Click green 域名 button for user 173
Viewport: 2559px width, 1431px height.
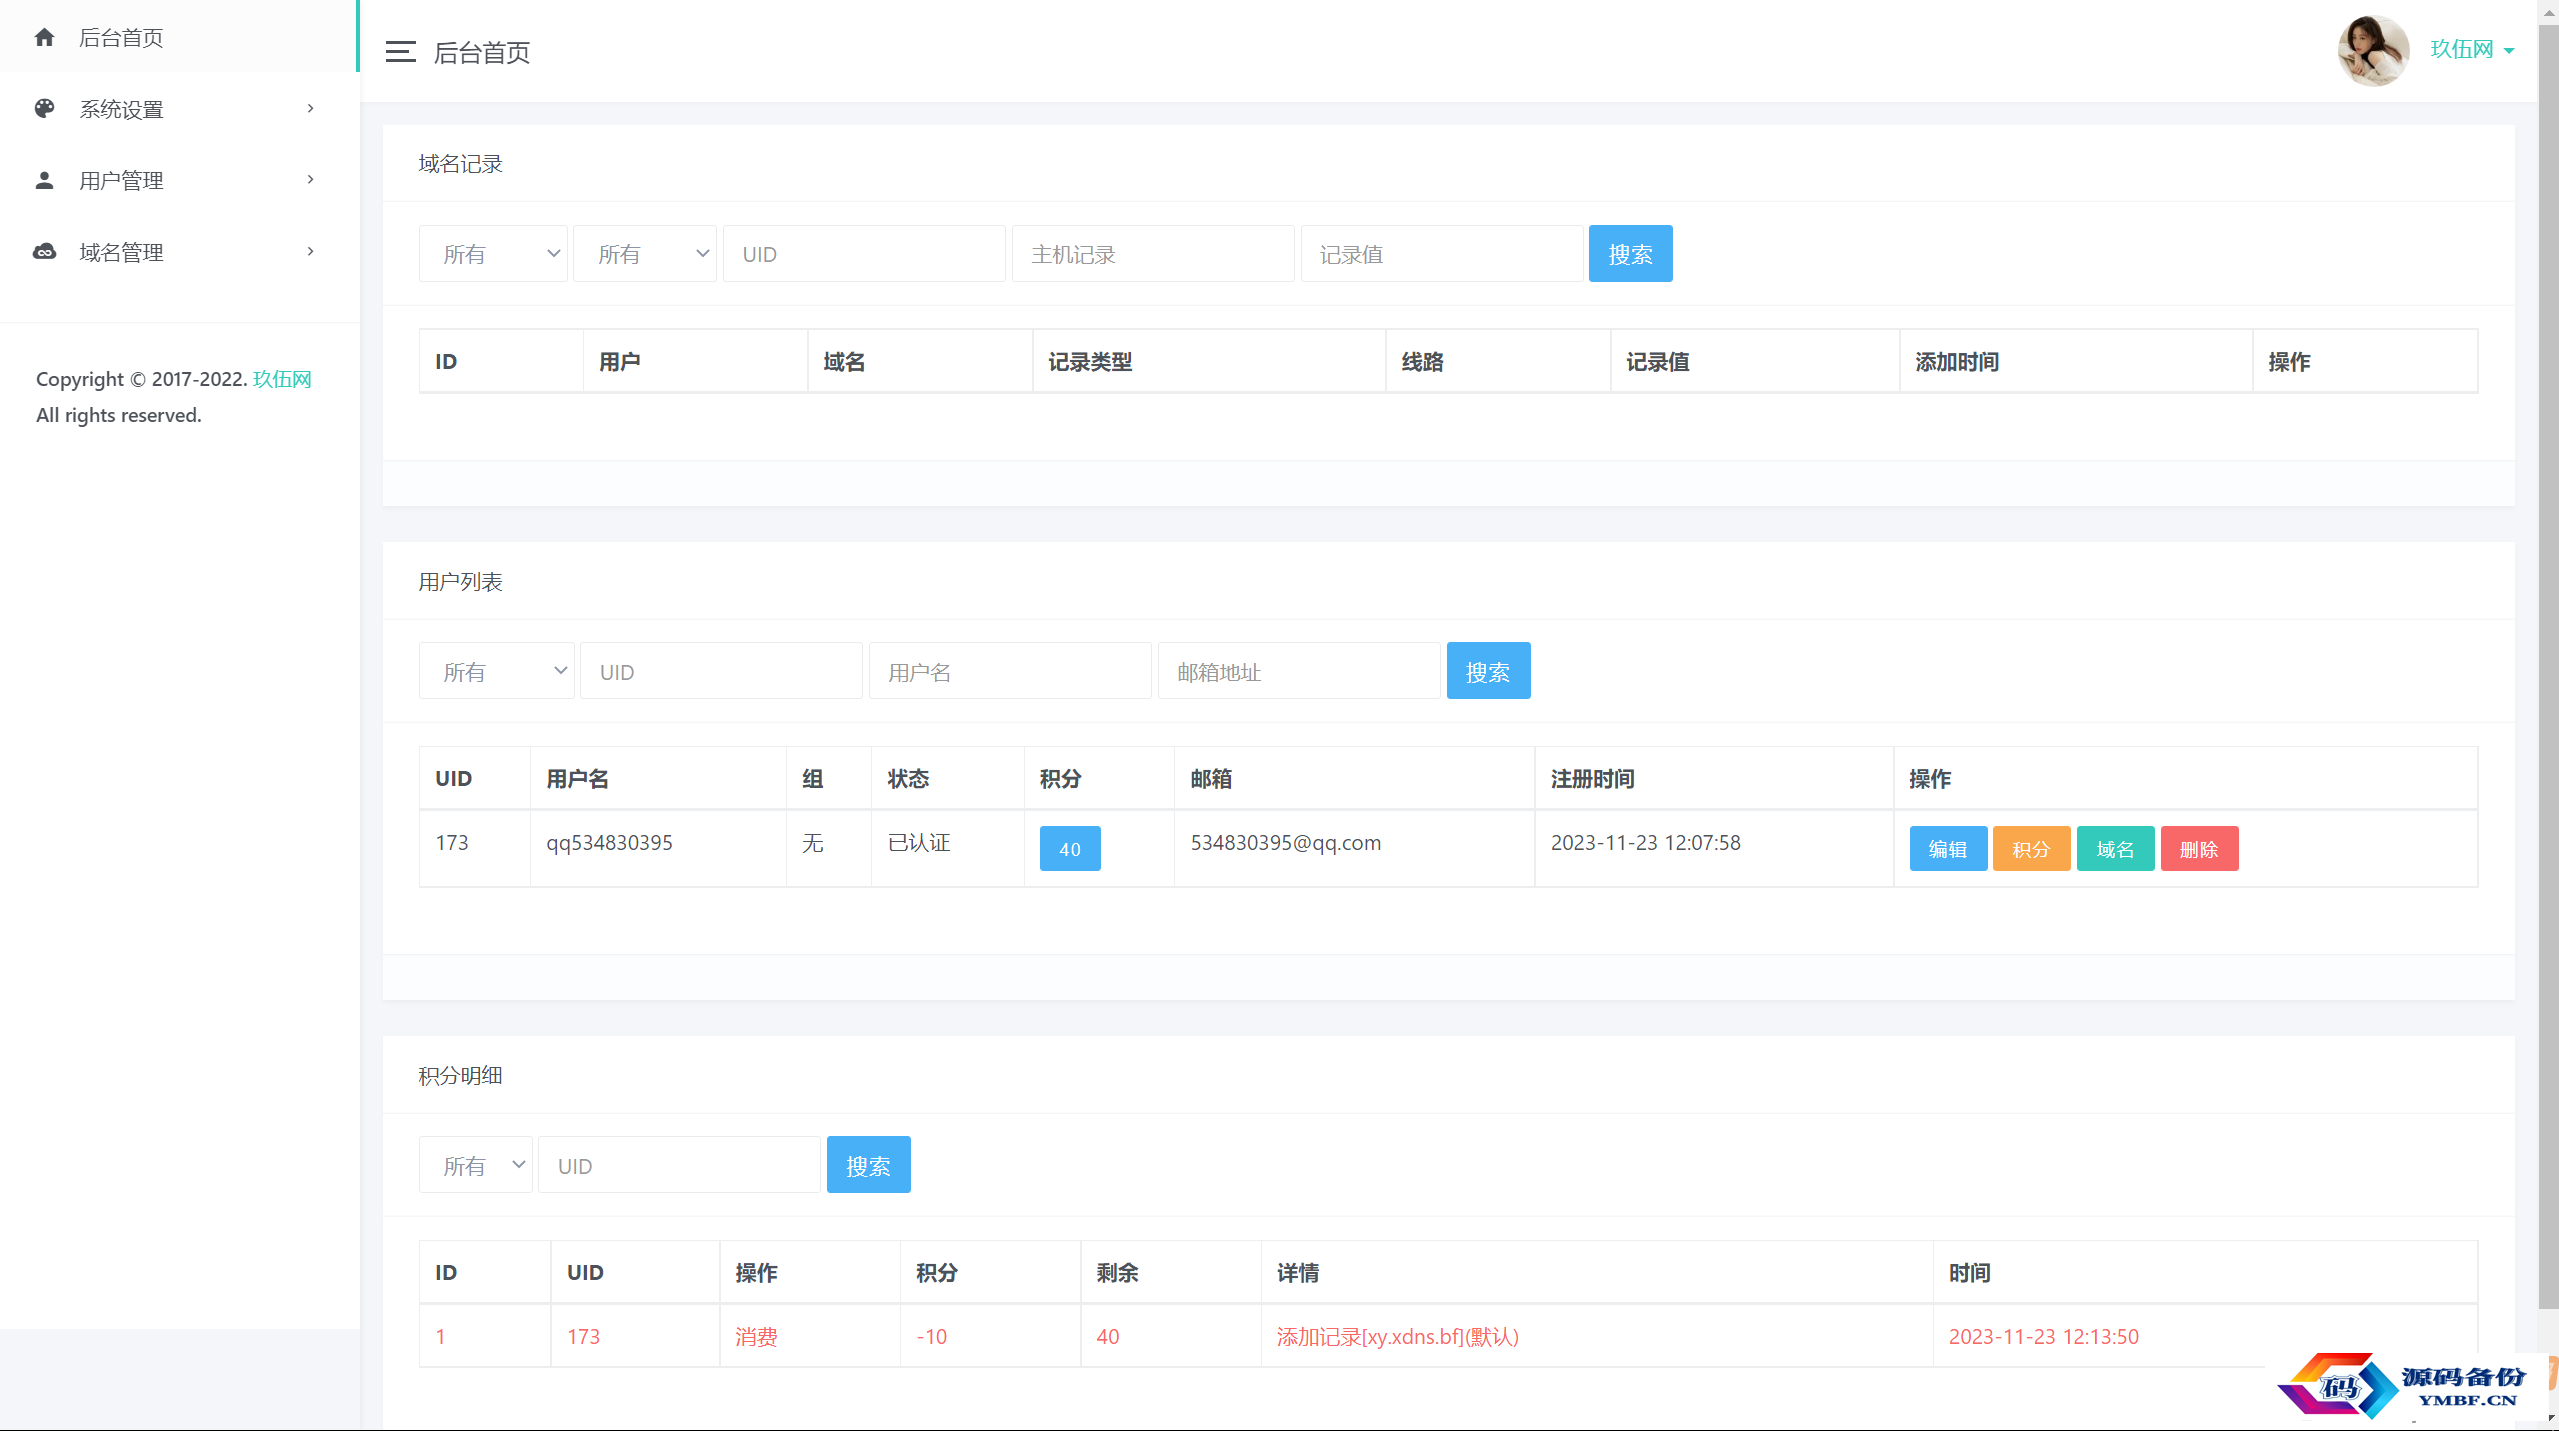click(x=2115, y=849)
